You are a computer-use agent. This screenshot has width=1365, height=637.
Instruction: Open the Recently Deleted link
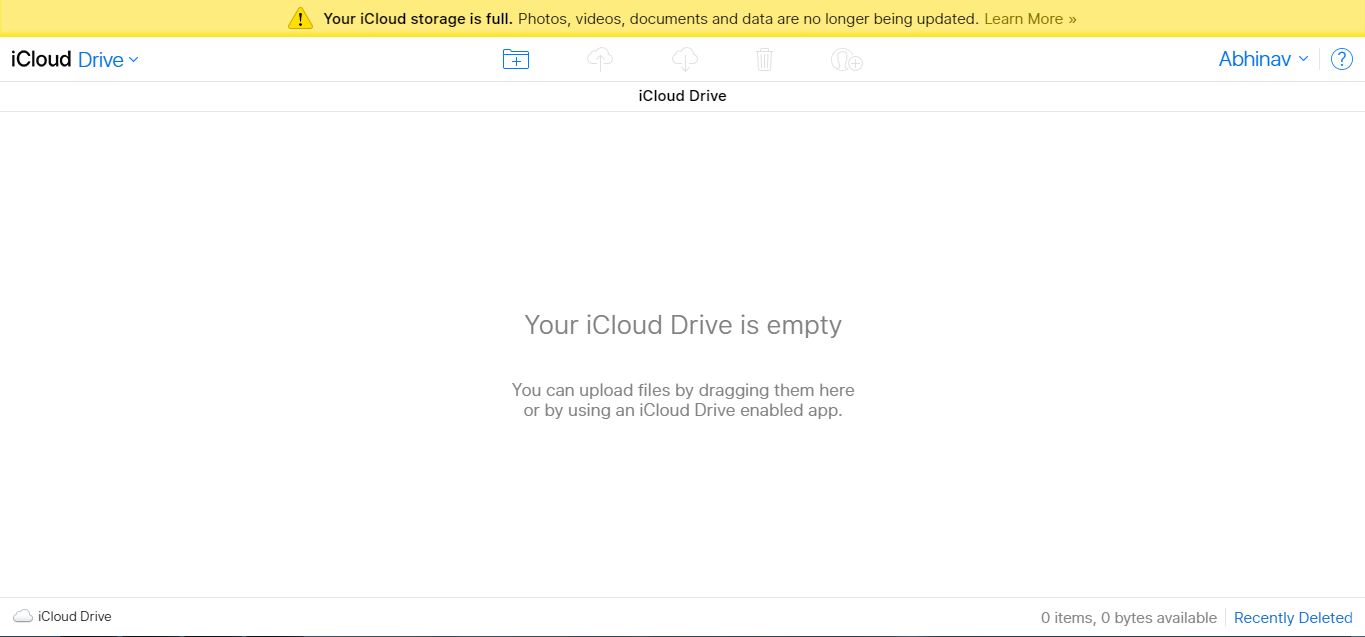click(x=1293, y=618)
